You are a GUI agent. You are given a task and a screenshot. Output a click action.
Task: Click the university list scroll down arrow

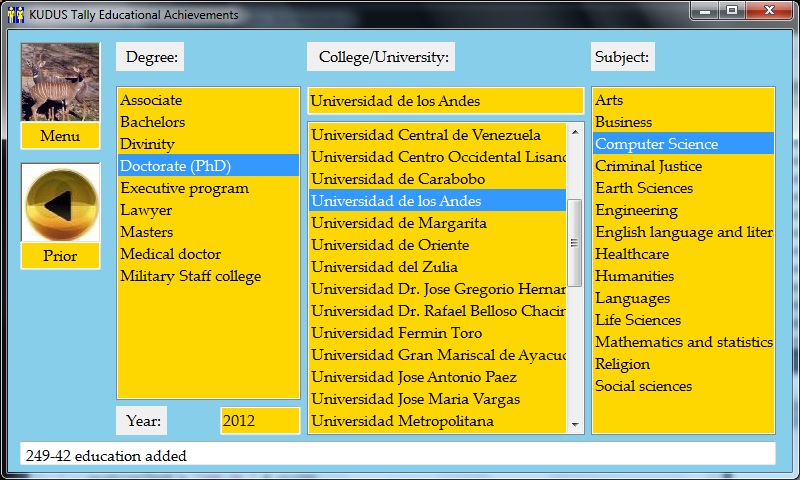point(575,424)
